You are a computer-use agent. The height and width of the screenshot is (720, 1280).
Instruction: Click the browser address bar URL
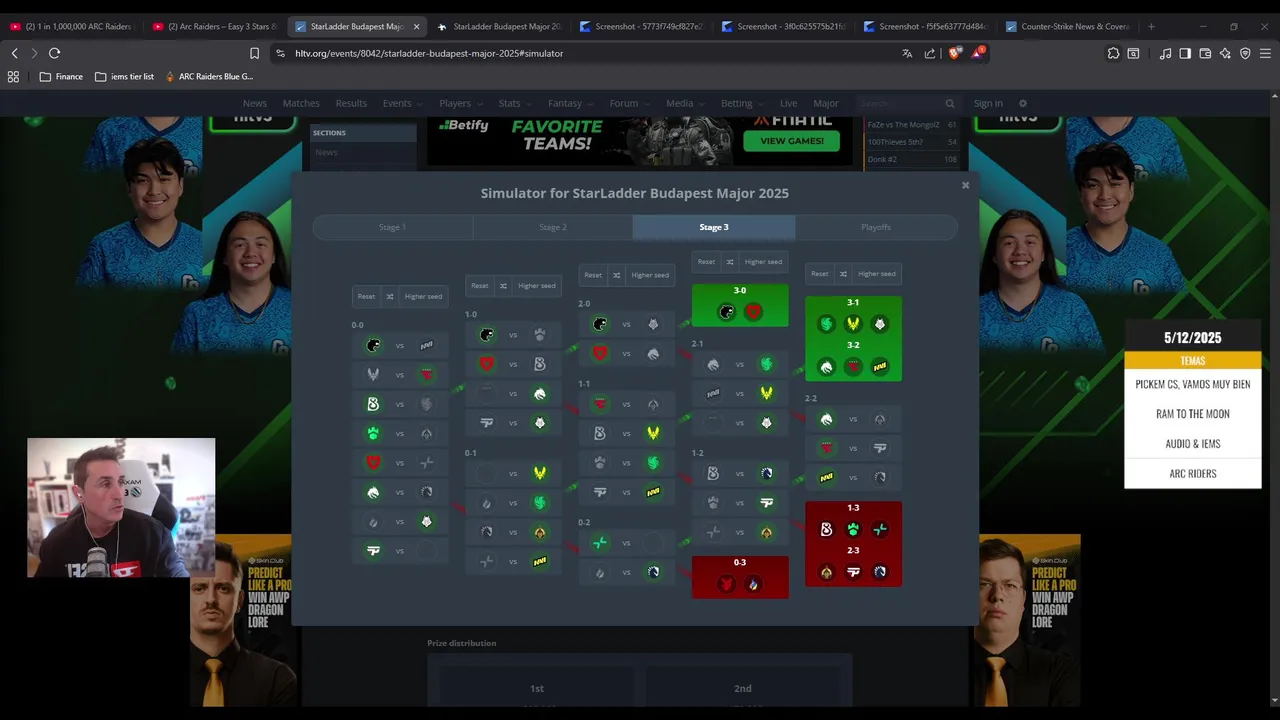tap(429, 53)
